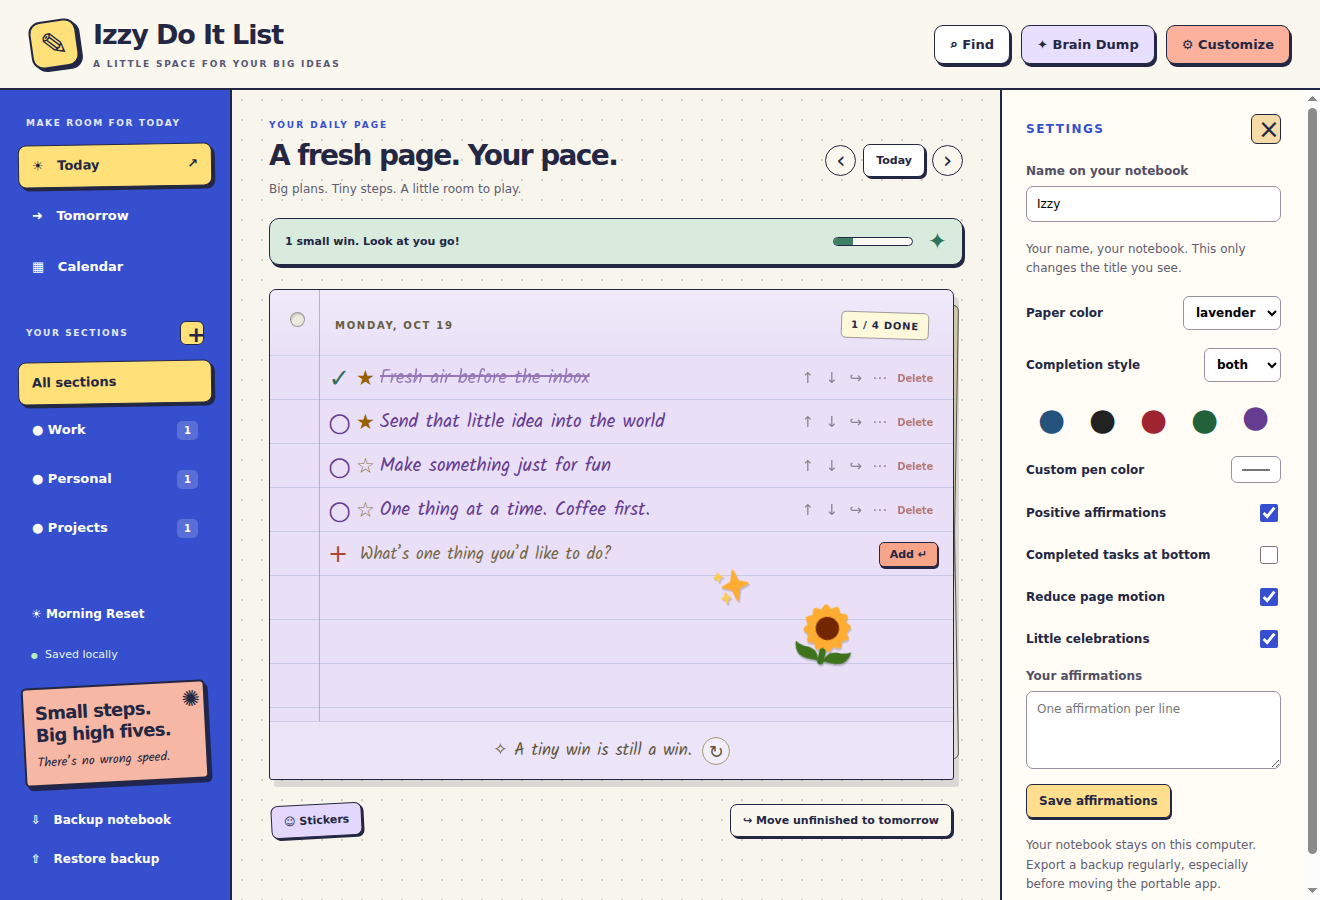Send 'Make something just for fun' to tomorrow
Image resolution: width=1320 pixels, height=900 pixels.
coord(856,466)
